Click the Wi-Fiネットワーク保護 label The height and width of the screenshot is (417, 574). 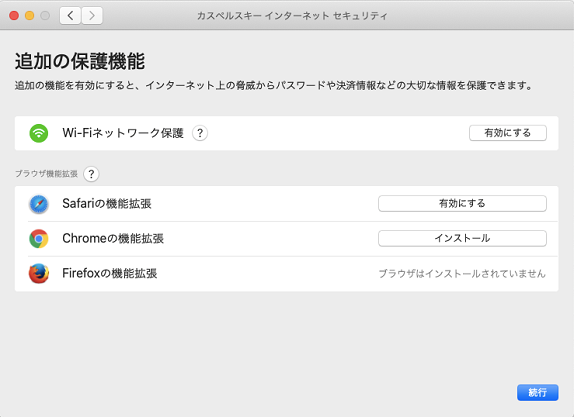(123, 133)
